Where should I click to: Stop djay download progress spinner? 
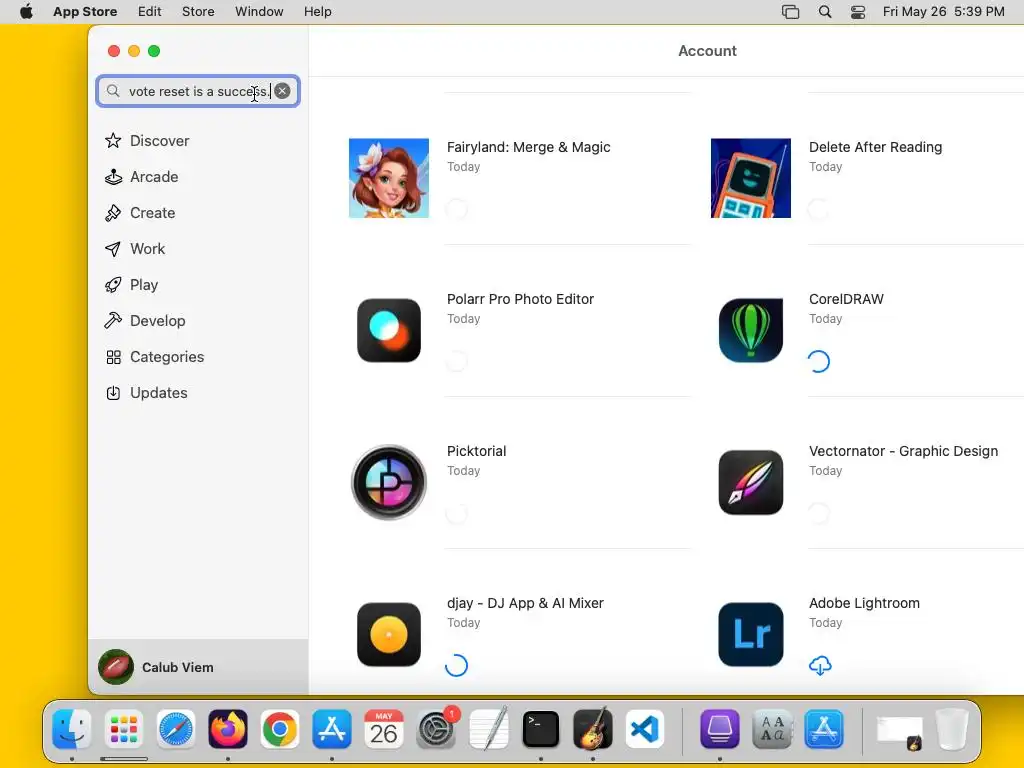coord(456,665)
